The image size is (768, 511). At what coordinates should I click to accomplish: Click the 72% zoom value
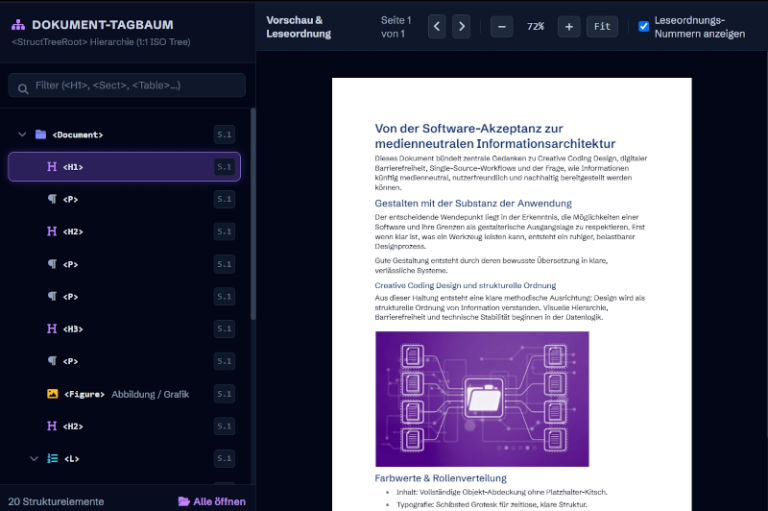535,26
